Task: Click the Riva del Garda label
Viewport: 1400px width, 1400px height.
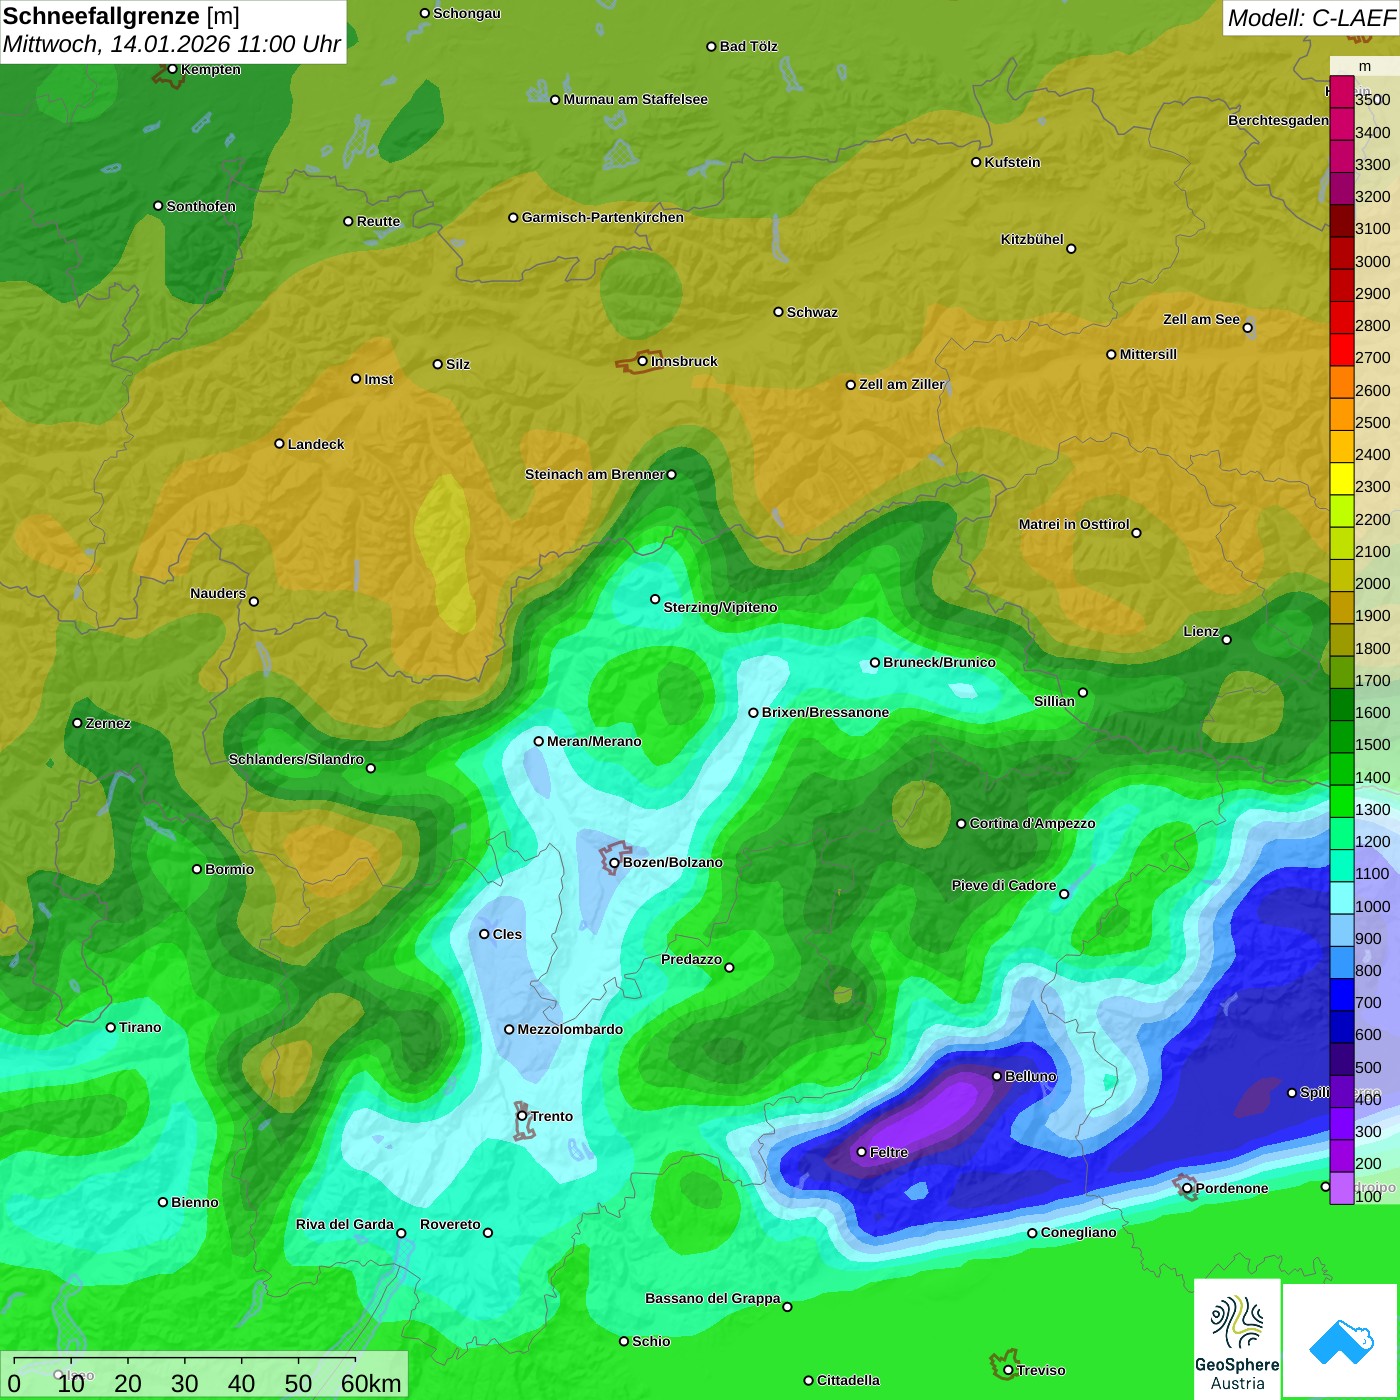Action: point(345,1224)
